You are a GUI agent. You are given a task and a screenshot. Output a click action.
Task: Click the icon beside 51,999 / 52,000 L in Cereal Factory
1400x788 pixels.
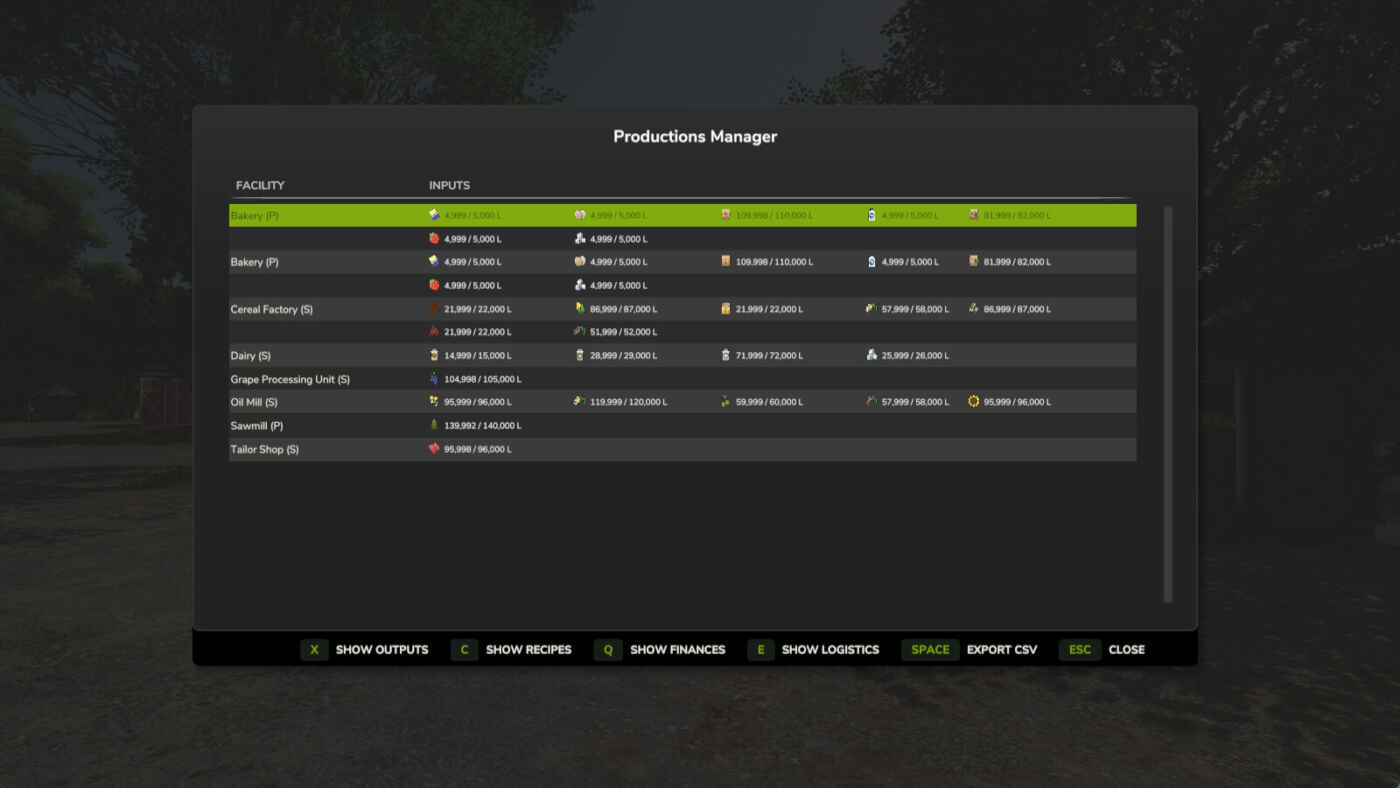(x=579, y=332)
